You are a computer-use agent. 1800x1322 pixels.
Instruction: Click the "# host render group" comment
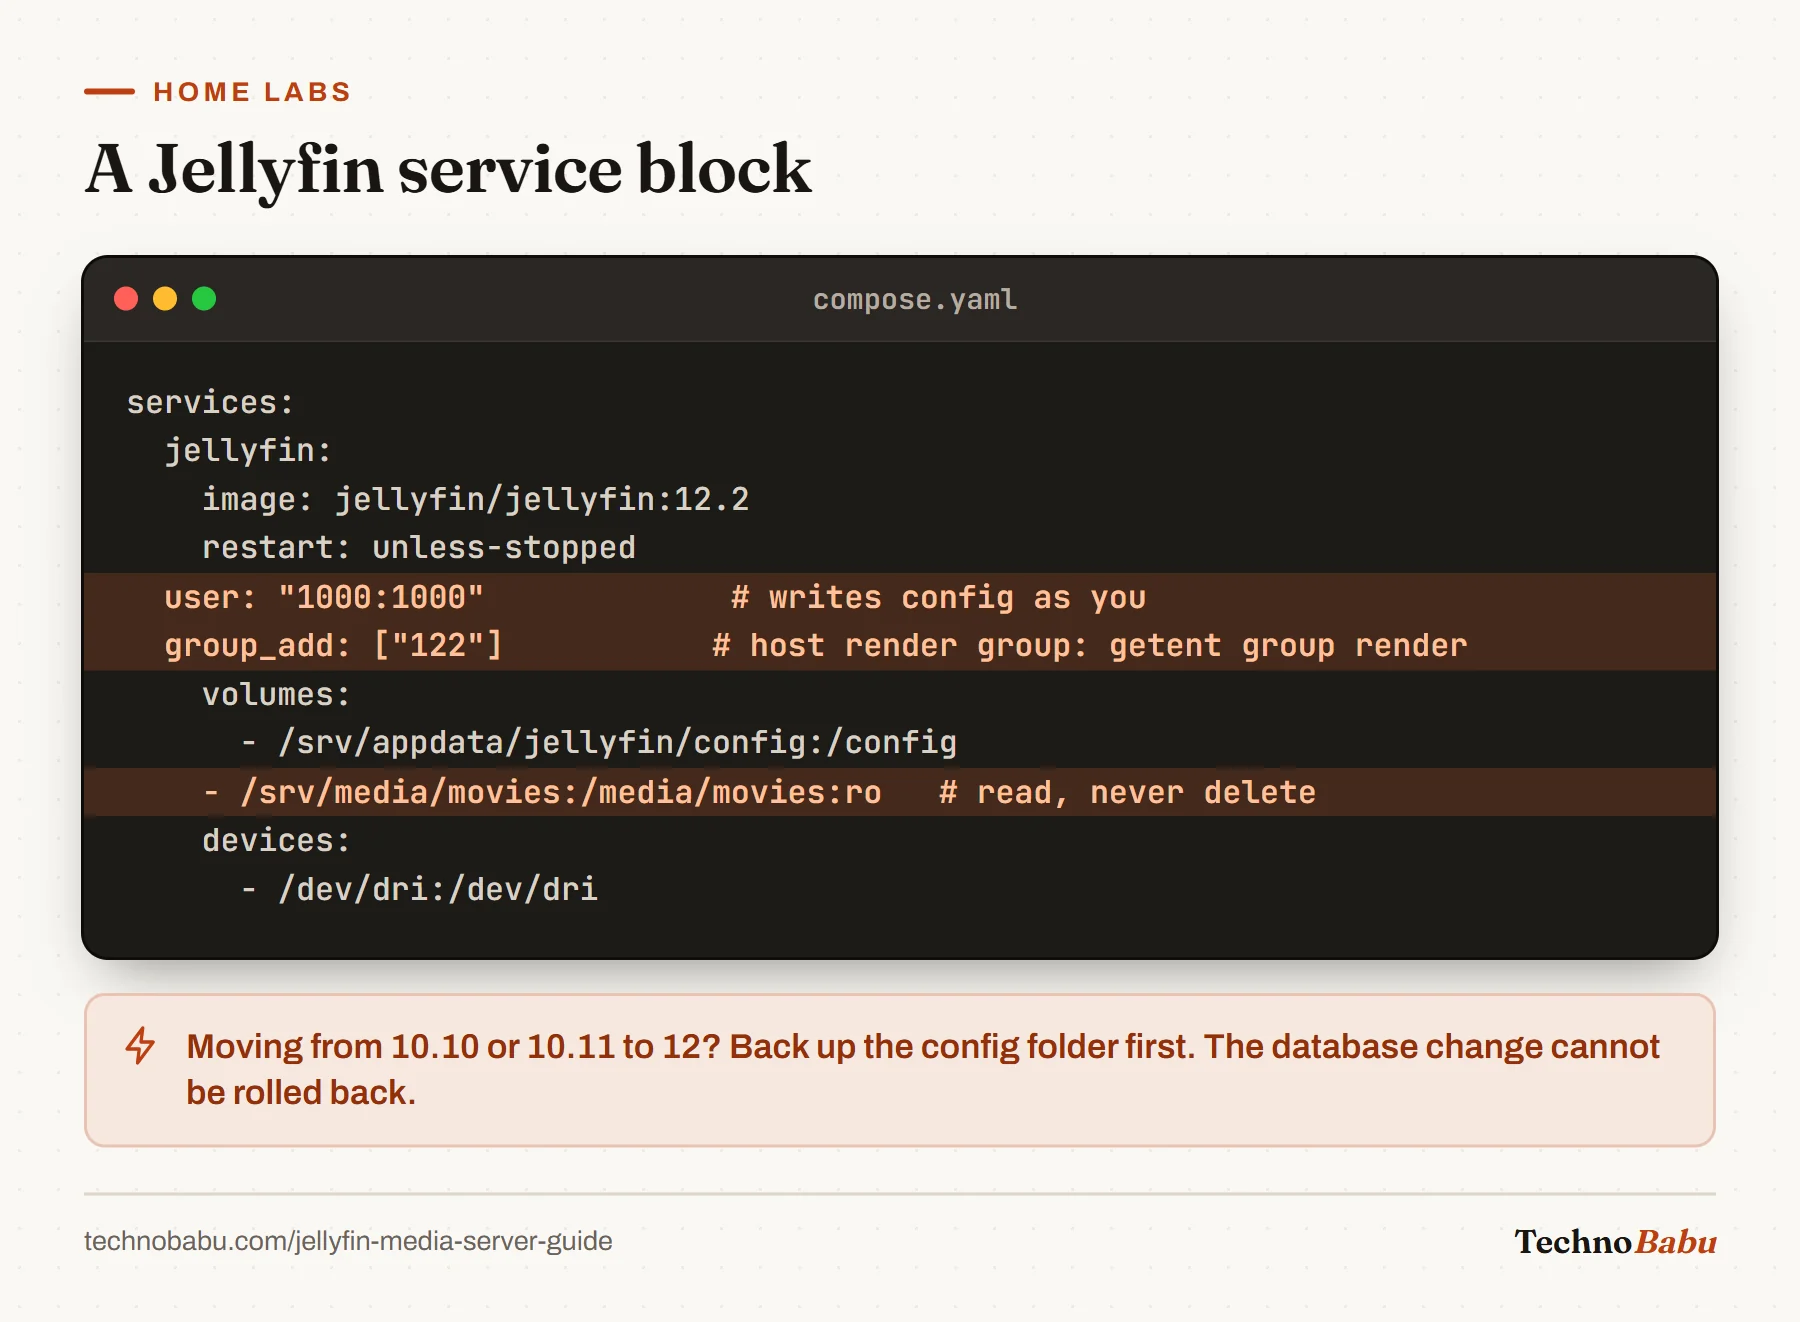[x=1090, y=645]
